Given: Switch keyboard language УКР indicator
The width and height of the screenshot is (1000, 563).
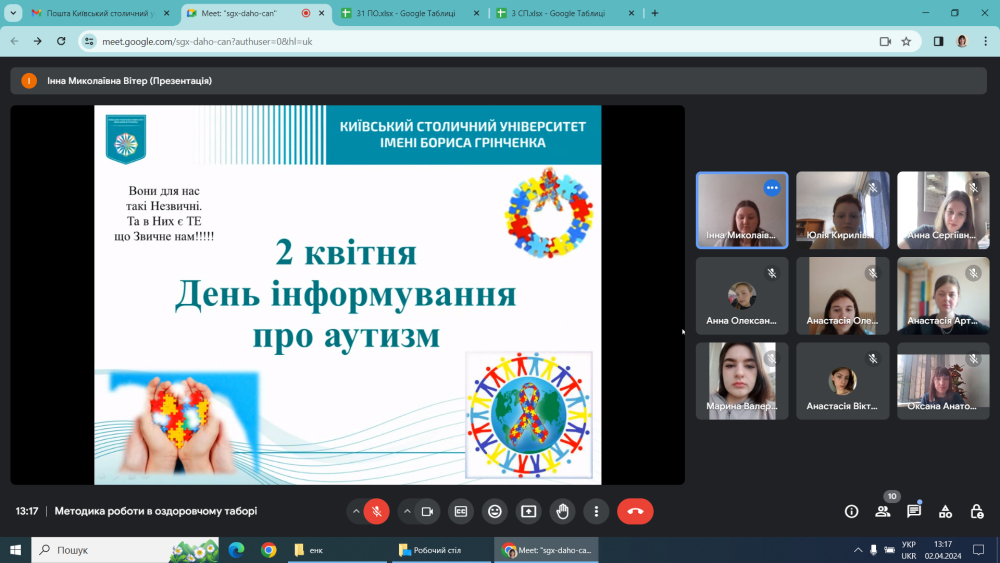Looking at the screenshot, I should tap(909, 550).
